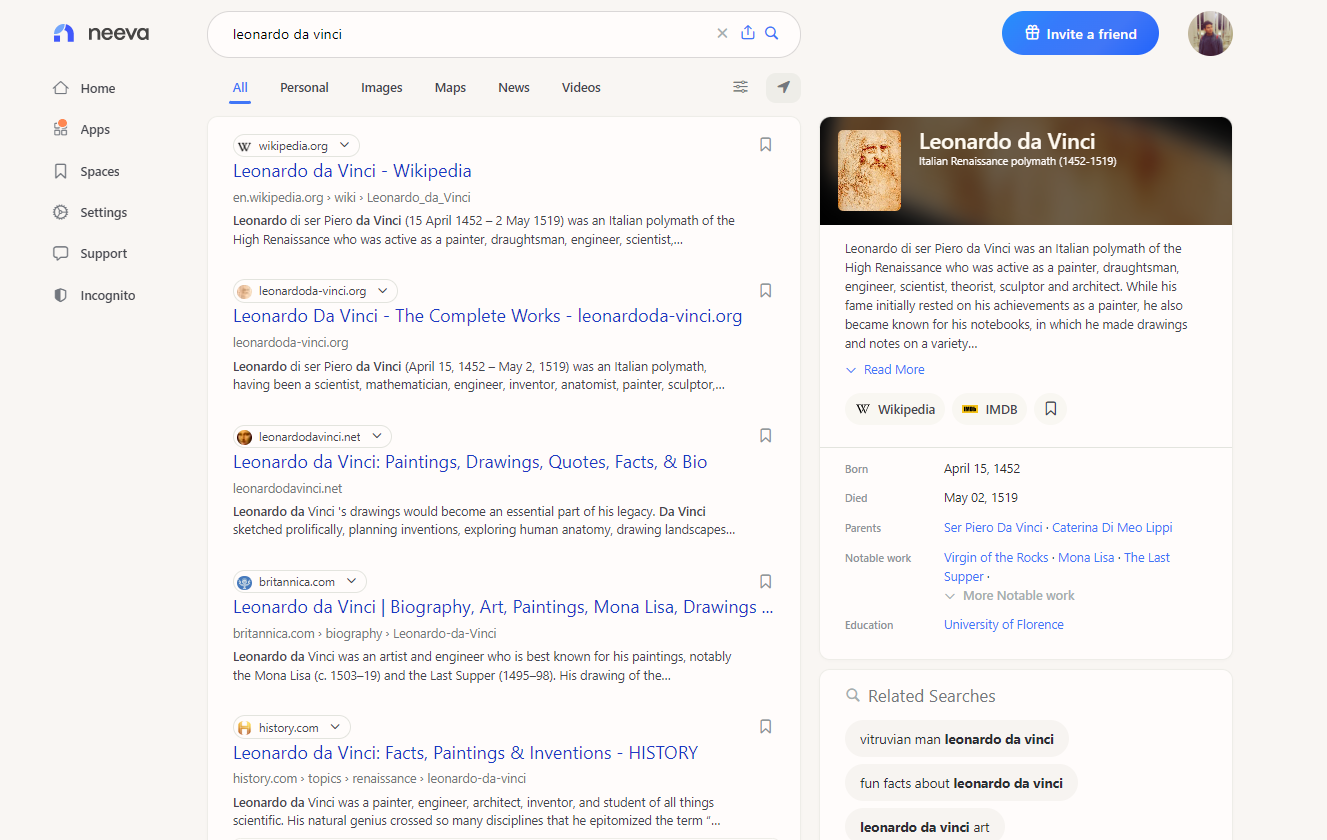Viewport: 1327px width, 840px height.
Task: Open Support in the sidebar
Action: coord(90,253)
